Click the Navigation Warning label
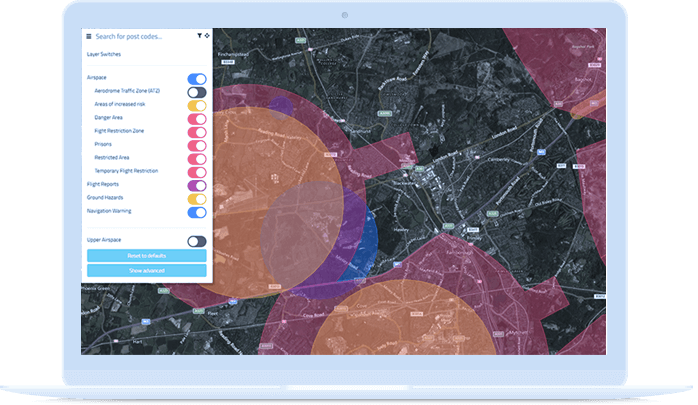The image size is (698, 405). (109, 211)
